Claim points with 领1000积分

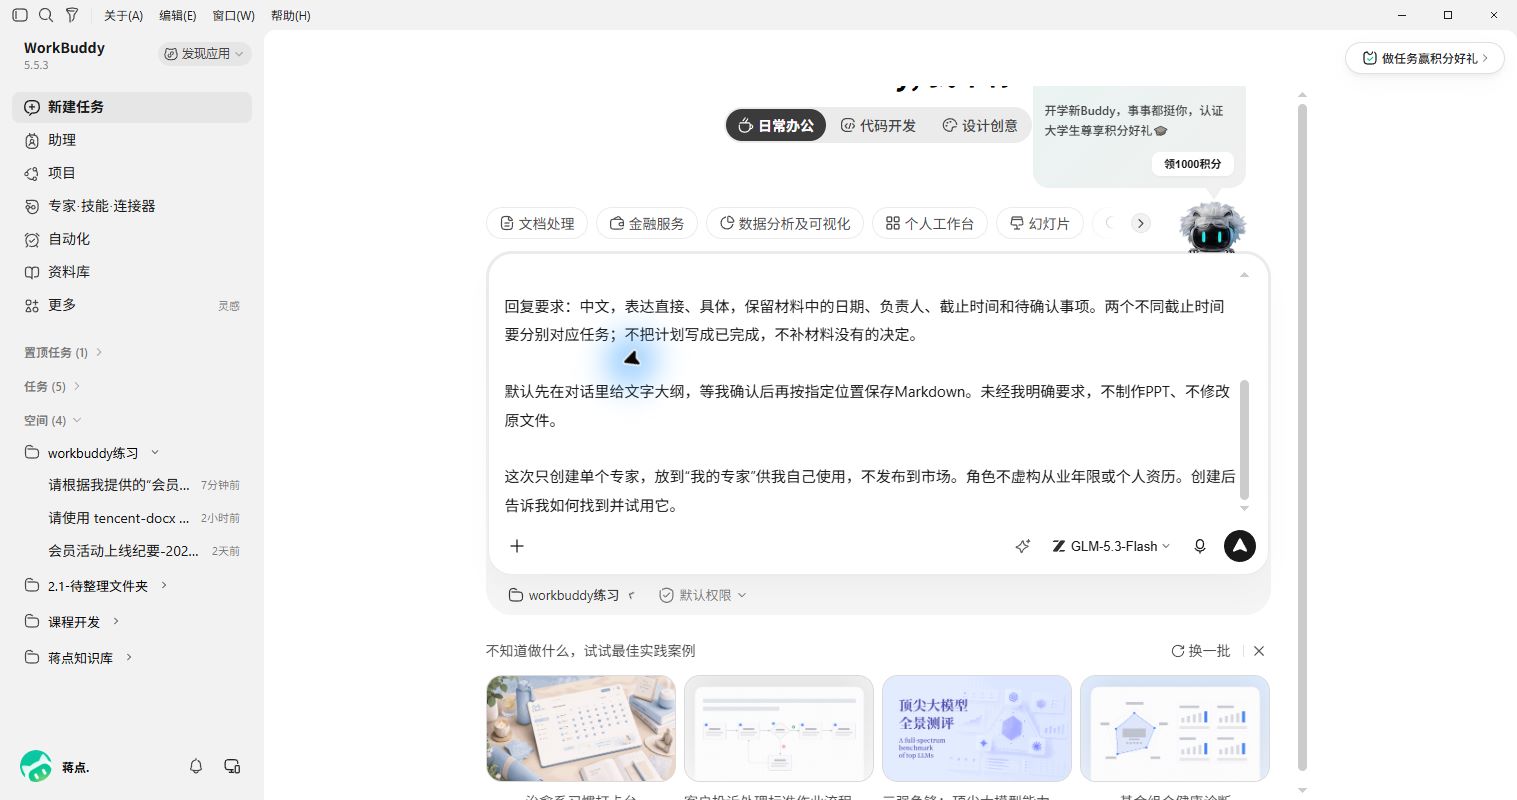coord(1193,164)
